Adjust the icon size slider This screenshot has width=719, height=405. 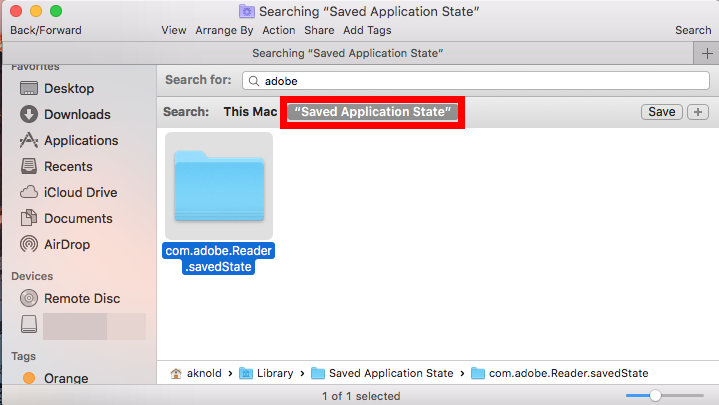(x=655, y=395)
